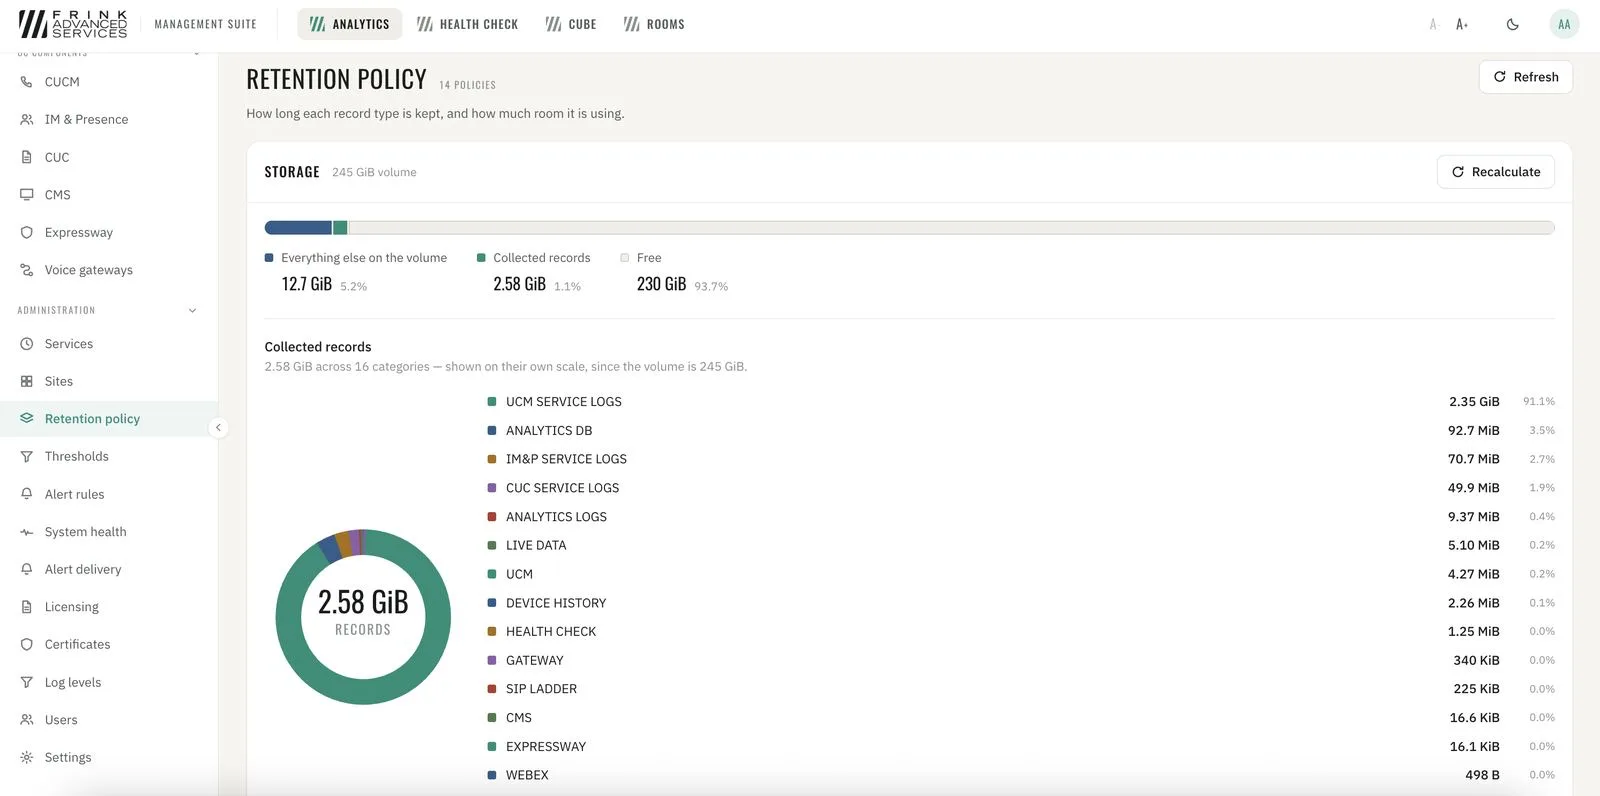This screenshot has height=796, width=1600.
Task: Collapse the sidebar with the arrow handle
Action: [x=218, y=427]
